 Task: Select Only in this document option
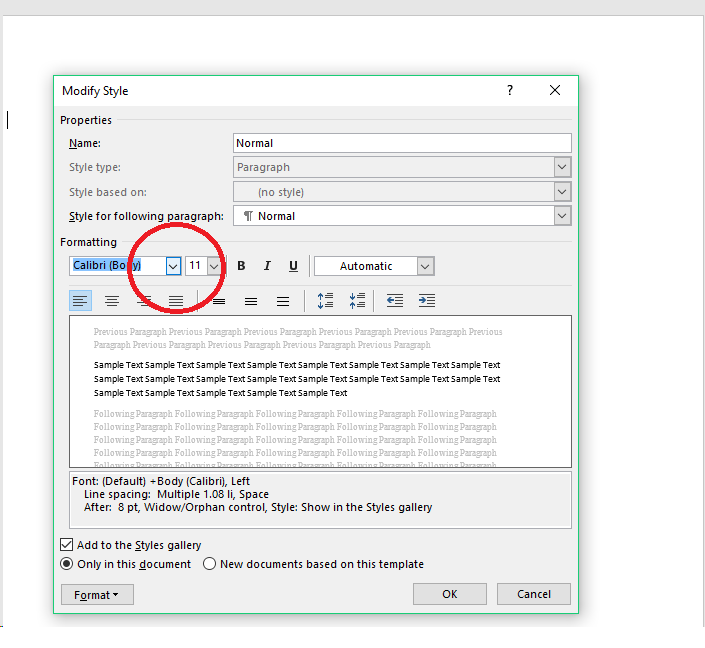(67, 564)
